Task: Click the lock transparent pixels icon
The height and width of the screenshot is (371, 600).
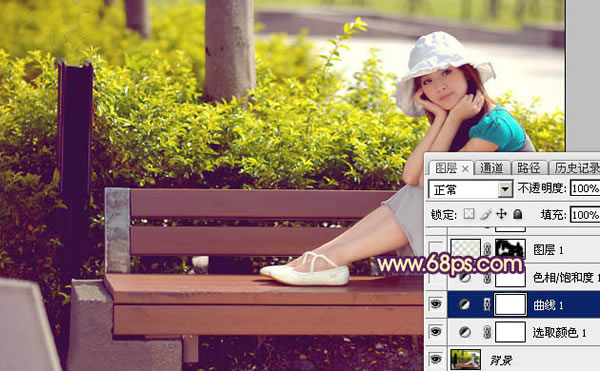Action: tap(469, 214)
